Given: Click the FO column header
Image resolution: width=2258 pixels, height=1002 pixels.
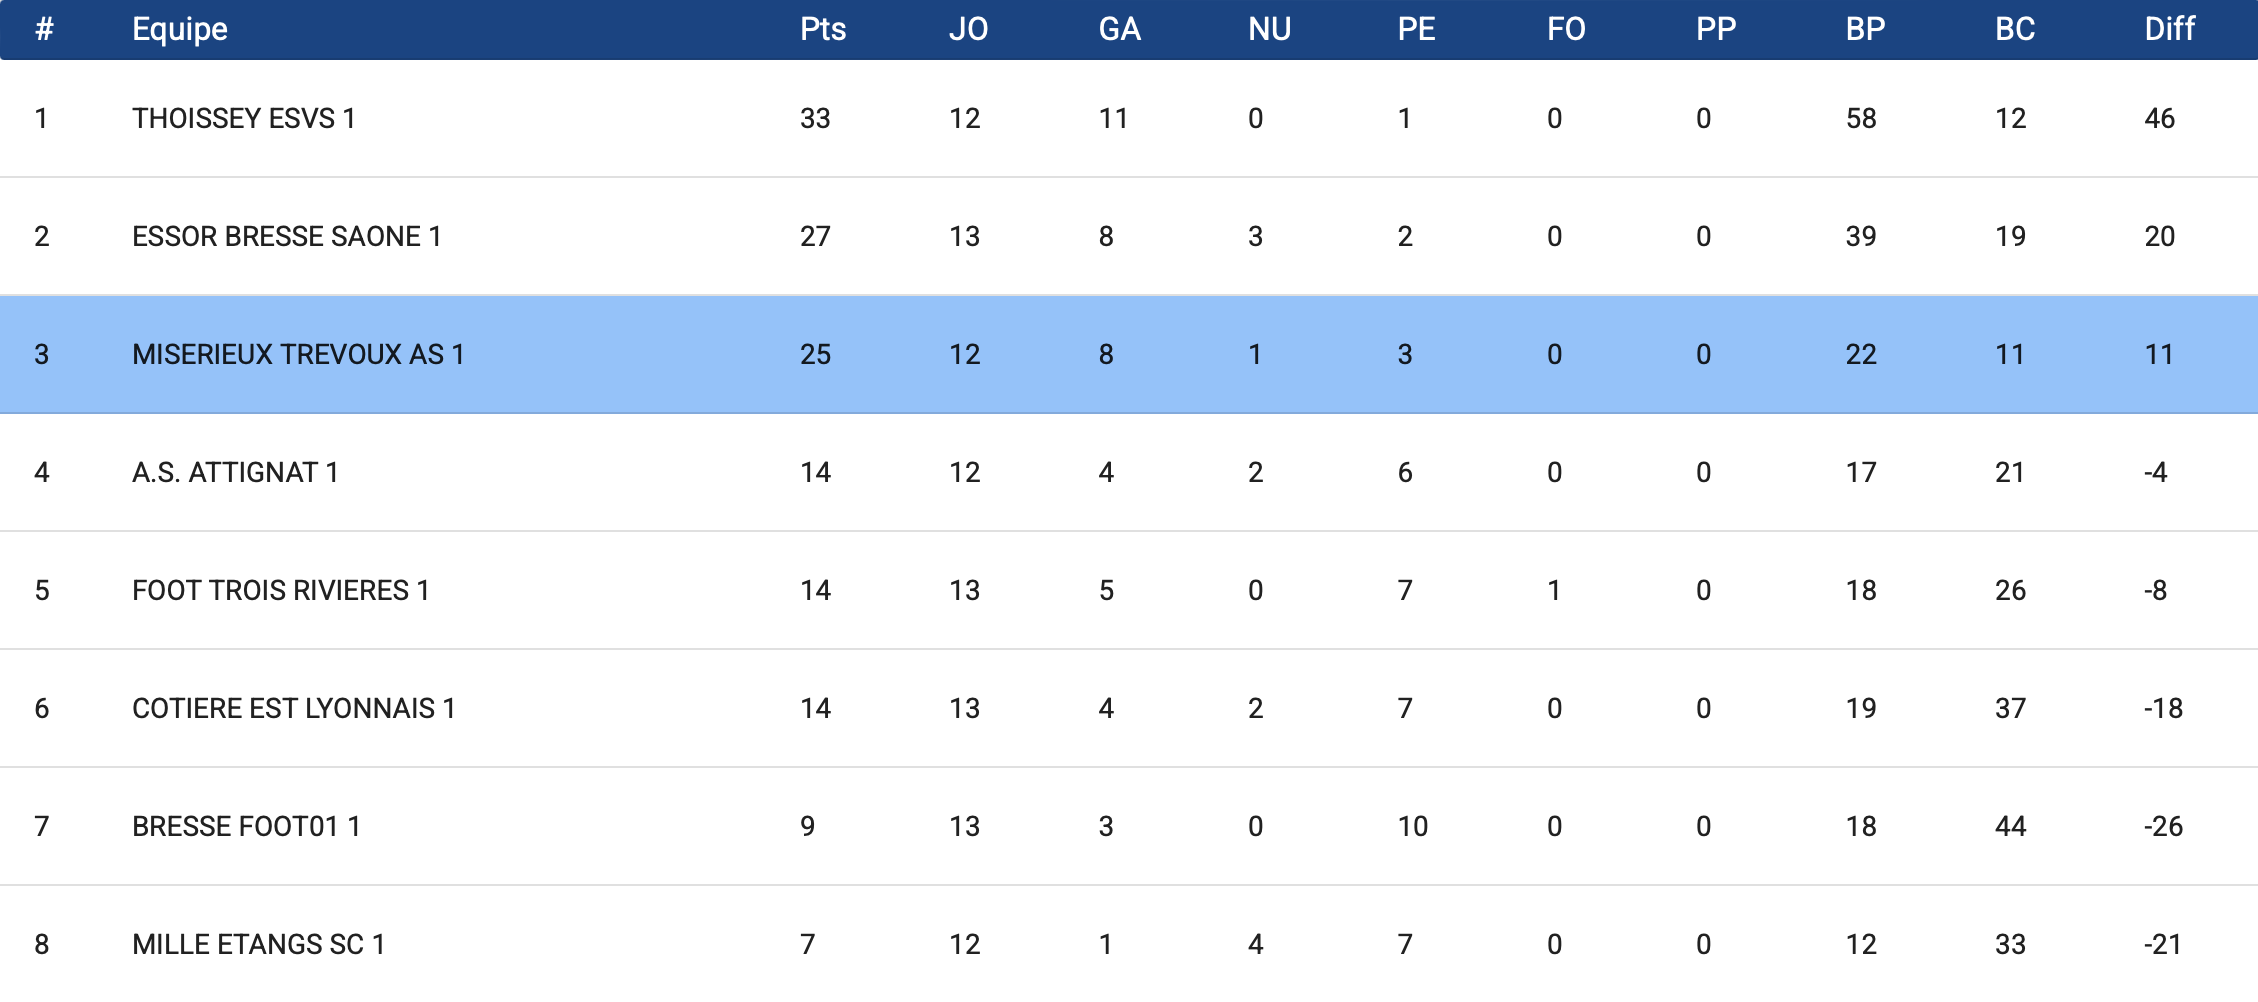Looking at the screenshot, I should coord(1566,29).
